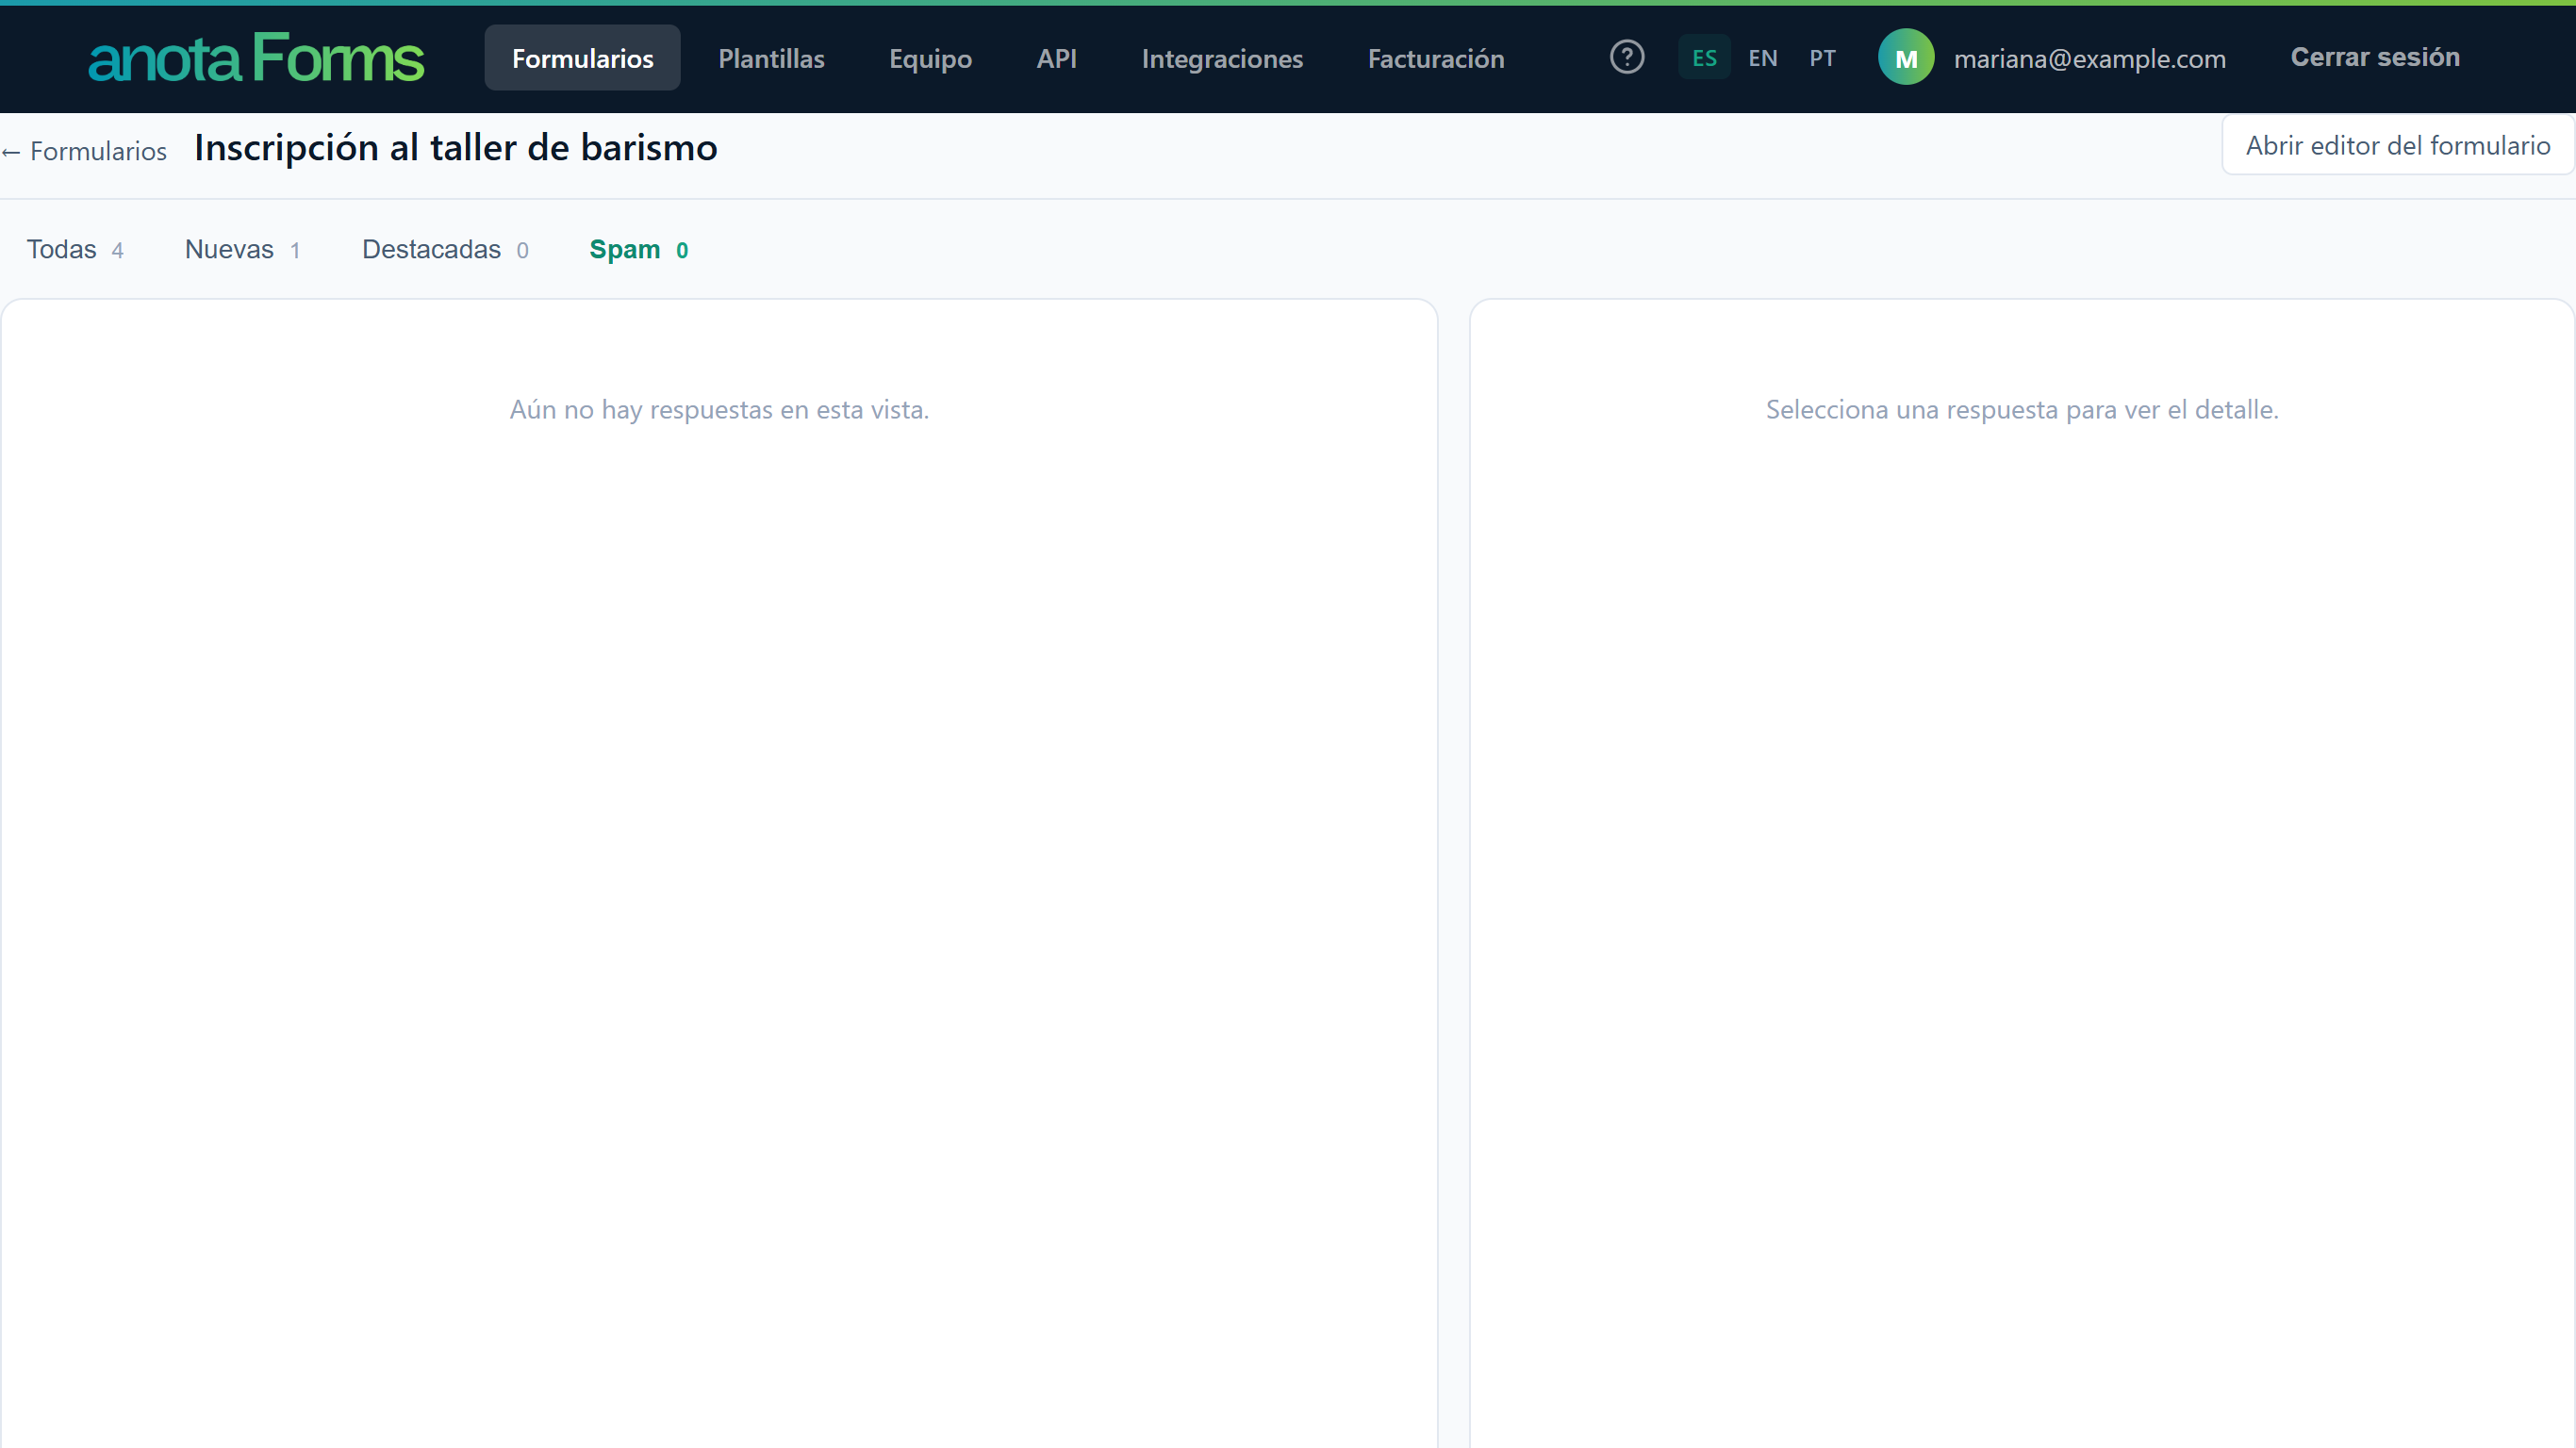
Task: Go back via ← Formularios link
Action: point(84,151)
